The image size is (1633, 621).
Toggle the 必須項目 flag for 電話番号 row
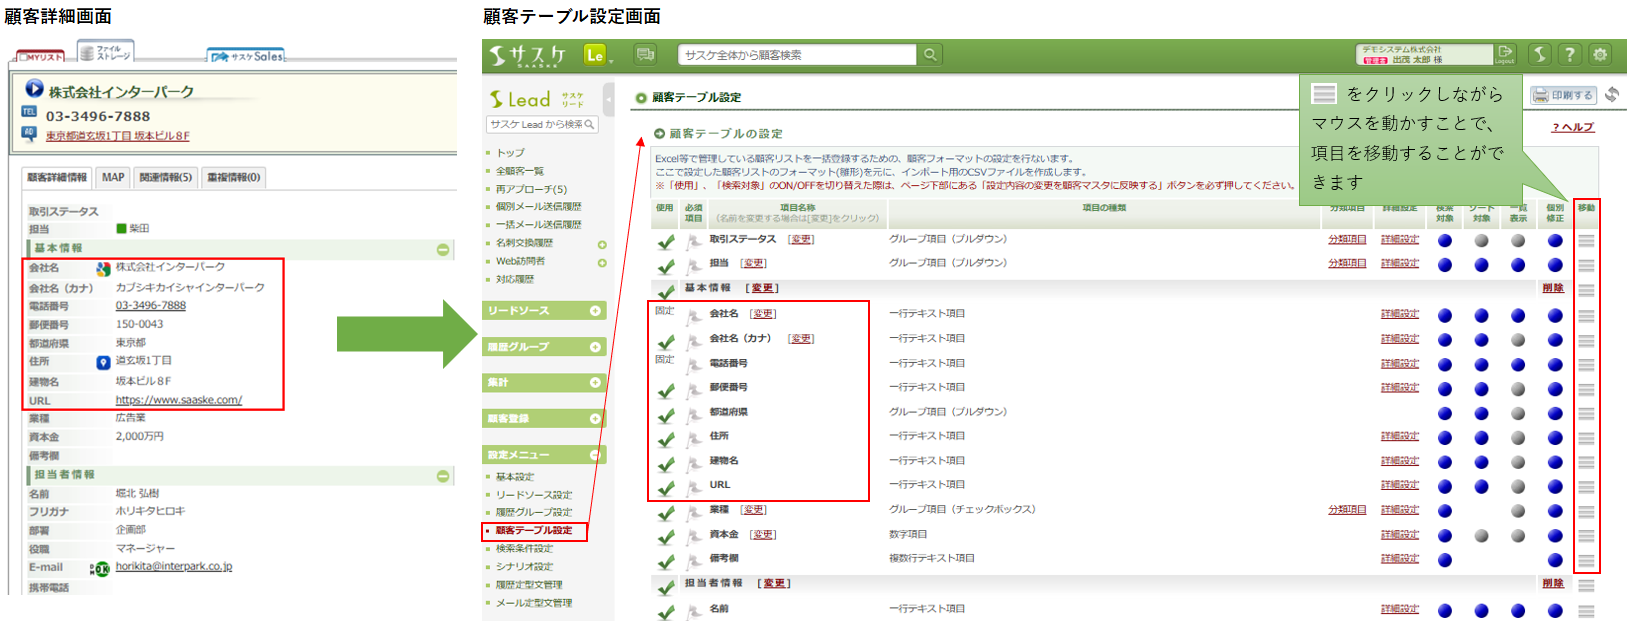pyautogui.click(x=694, y=366)
